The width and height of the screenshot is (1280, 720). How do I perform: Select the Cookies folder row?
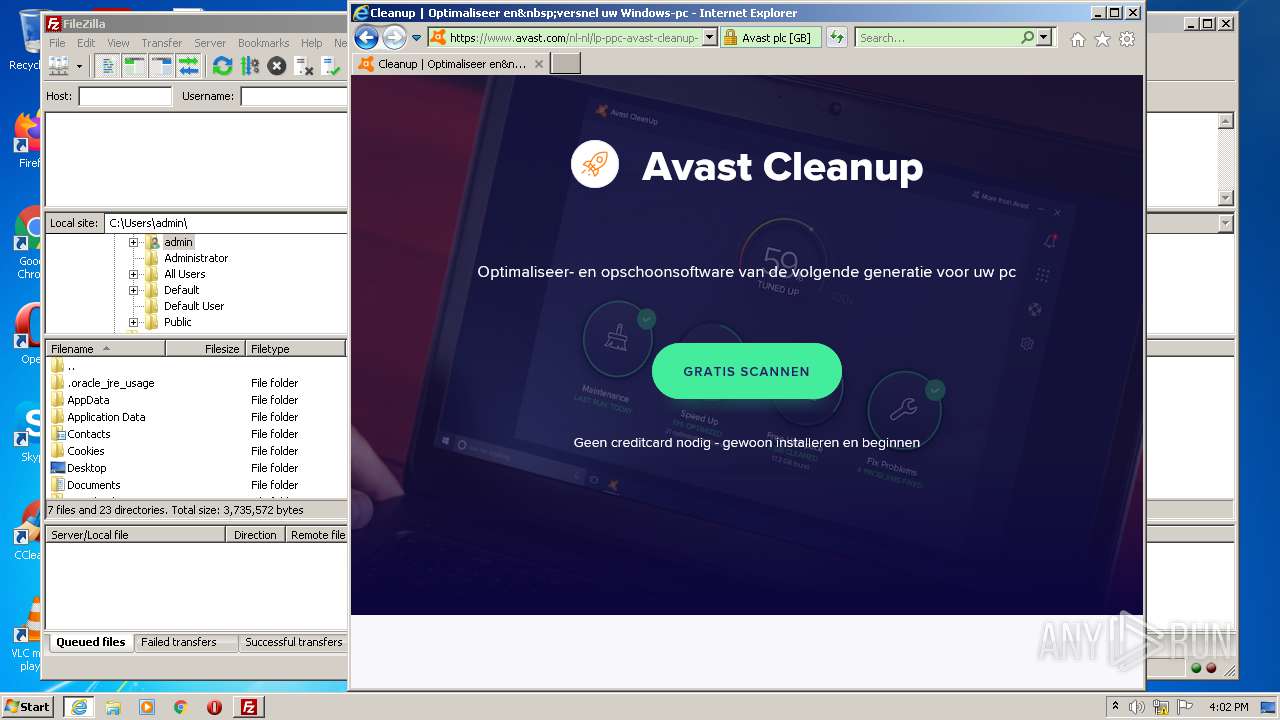click(x=196, y=451)
